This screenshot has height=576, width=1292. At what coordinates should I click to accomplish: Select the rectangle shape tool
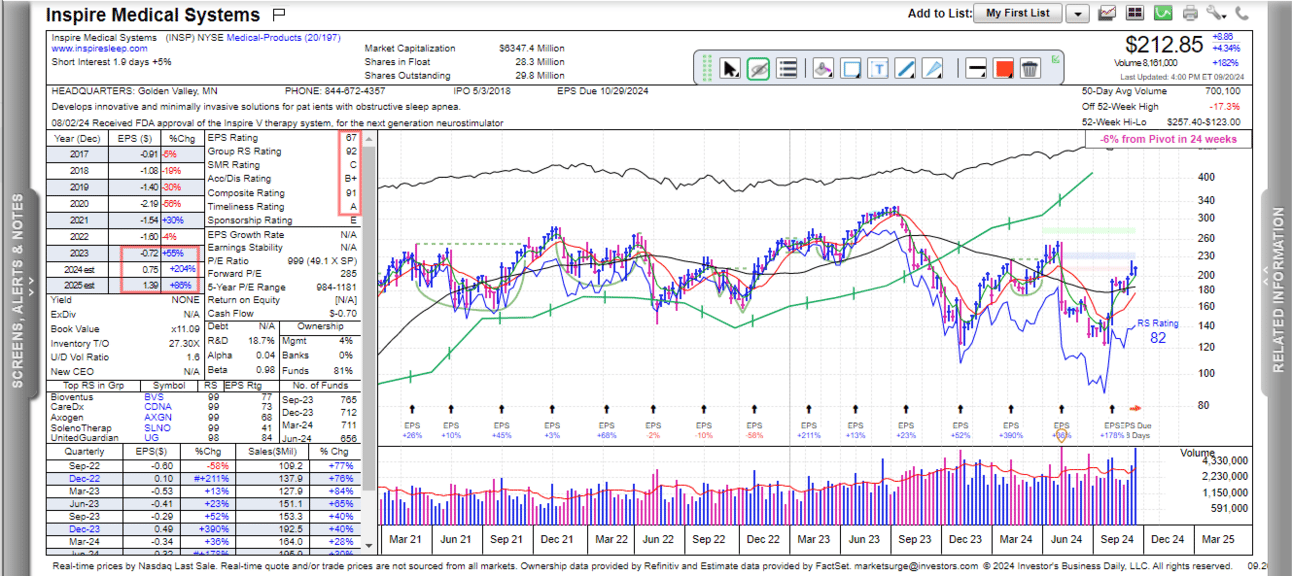coord(851,68)
